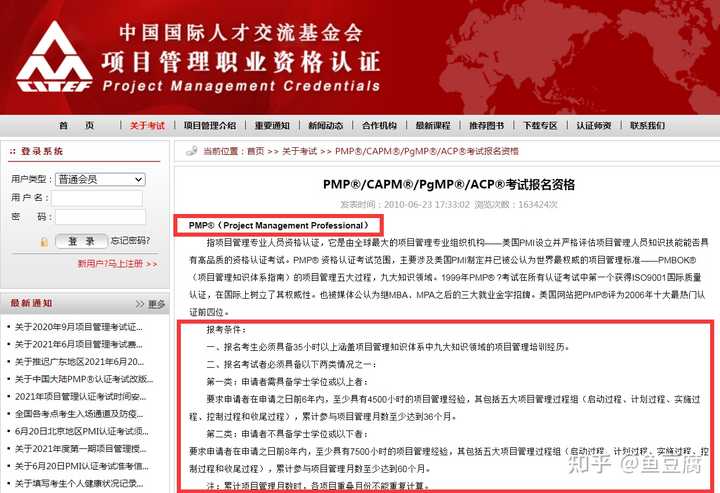This screenshot has height=493, width=720.
Task: Click the 最新通知 panel heading
Action: [x=31, y=303]
